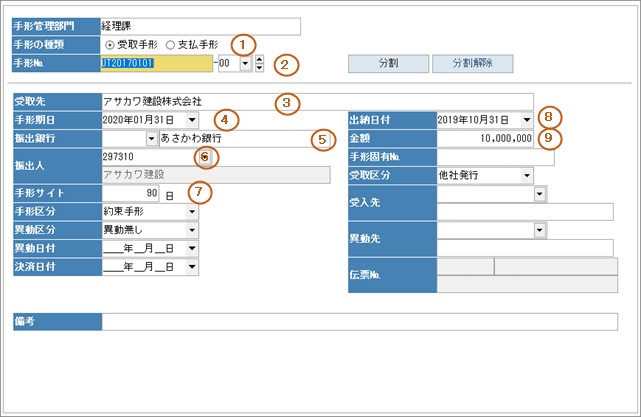Open the 出納日付 date picker dropdown

(x=527, y=120)
